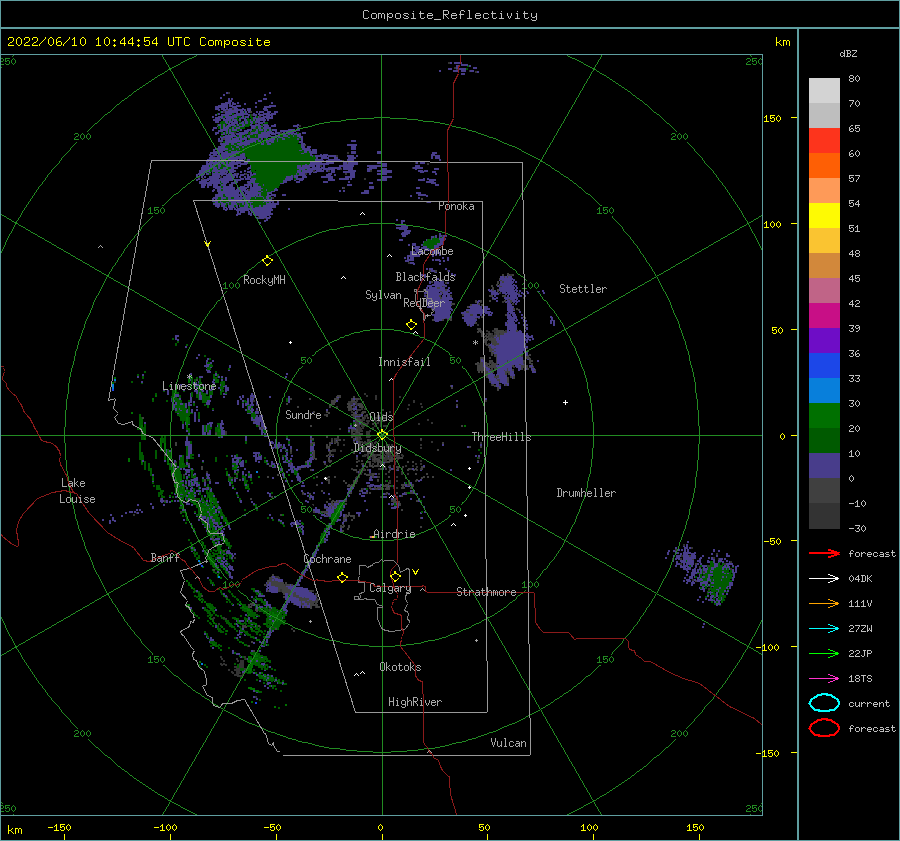This screenshot has width=900, height=841.
Task: Select the Strathmore label
Action: click(x=486, y=592)
